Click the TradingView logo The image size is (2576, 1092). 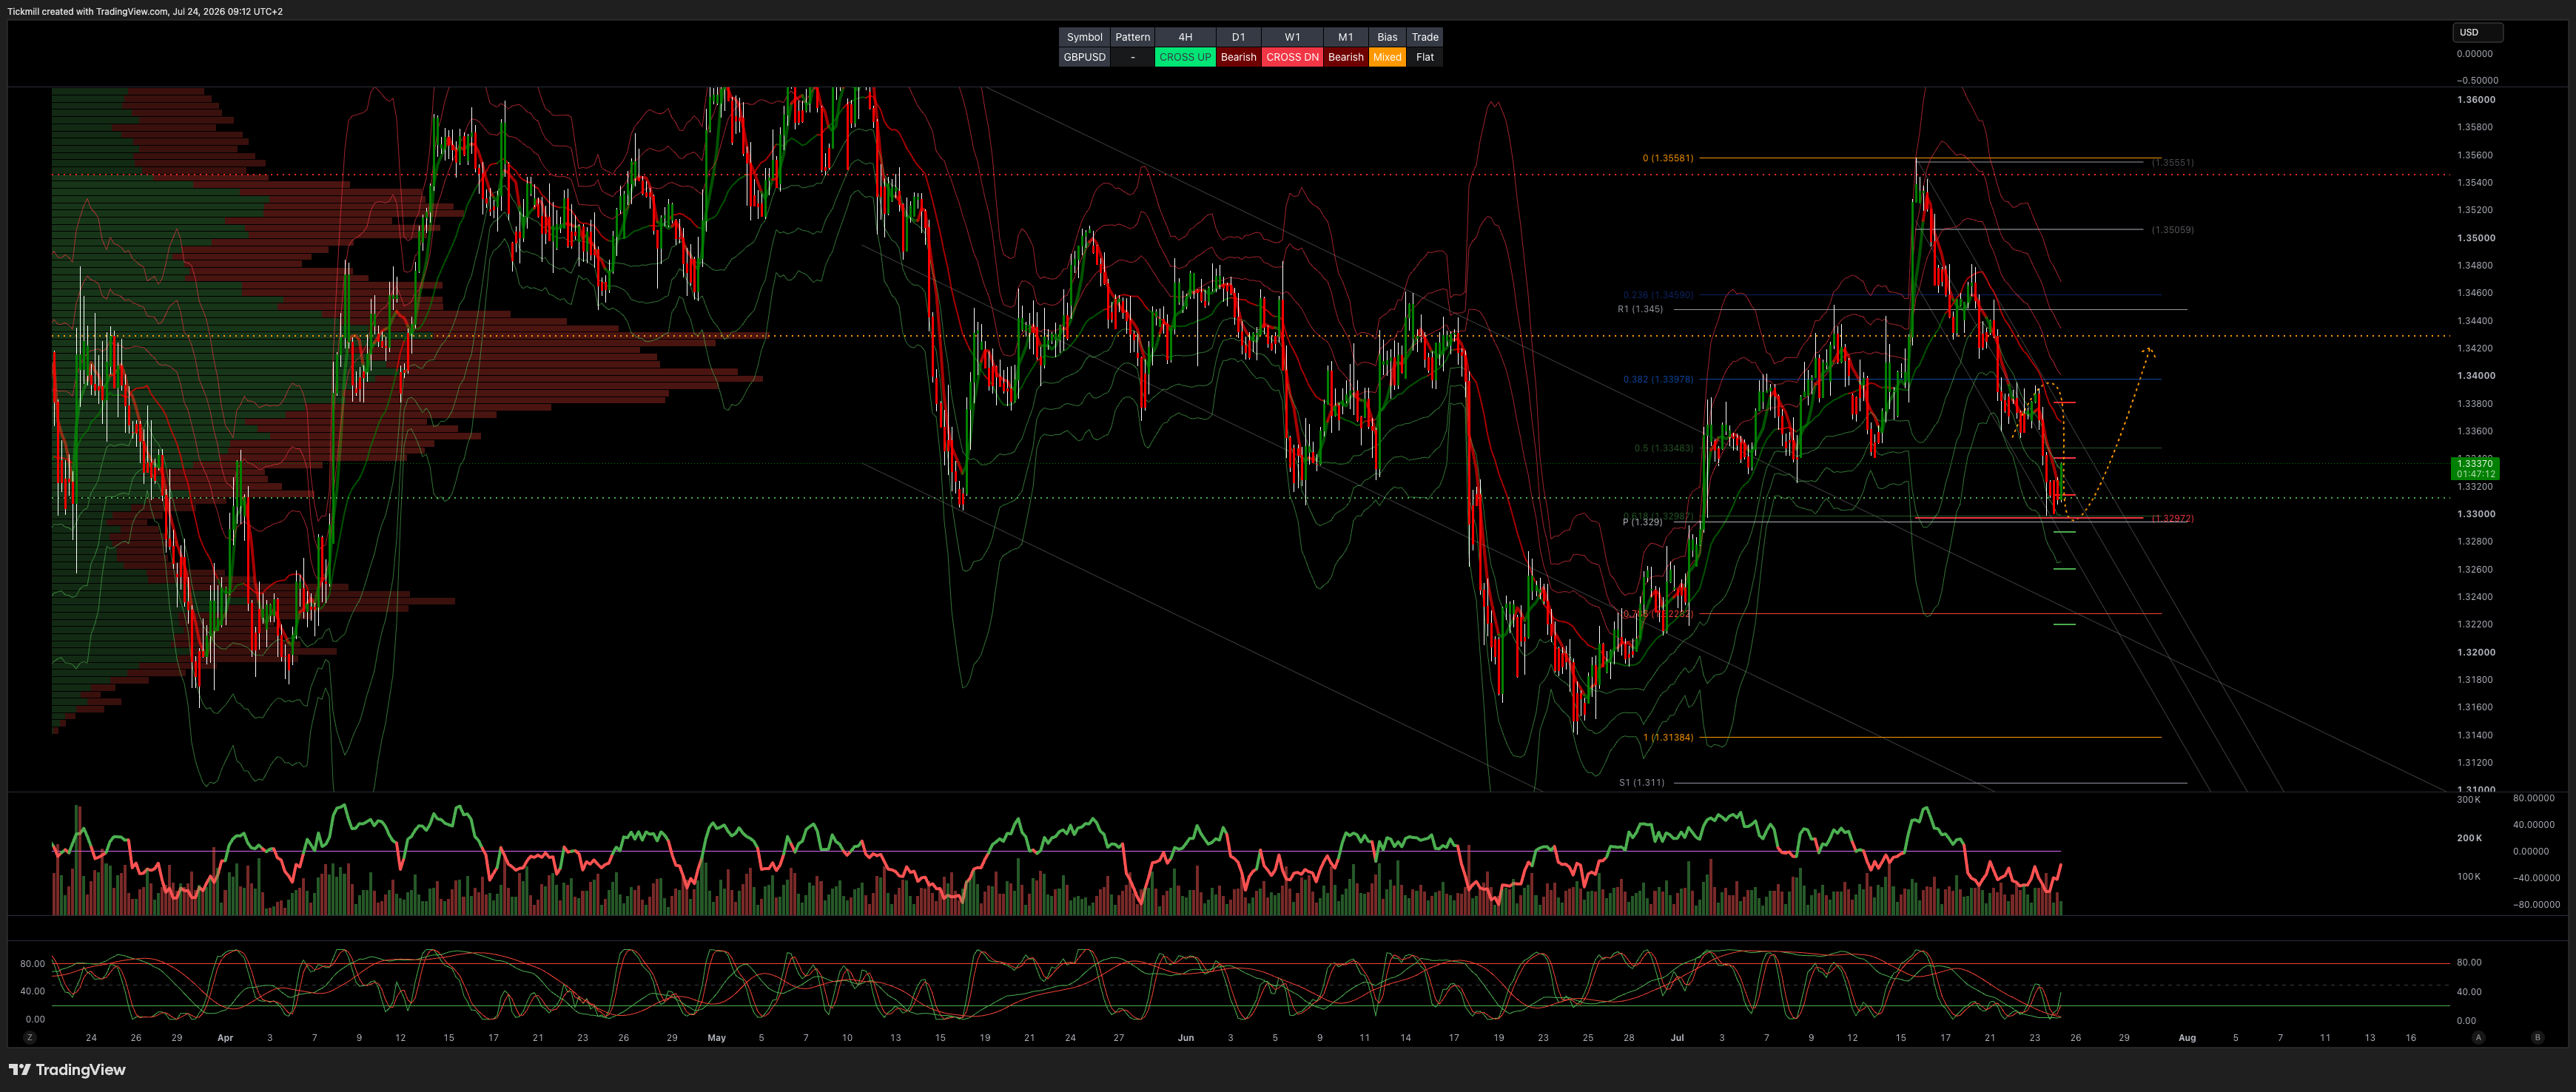click(x=67, y=1070)
